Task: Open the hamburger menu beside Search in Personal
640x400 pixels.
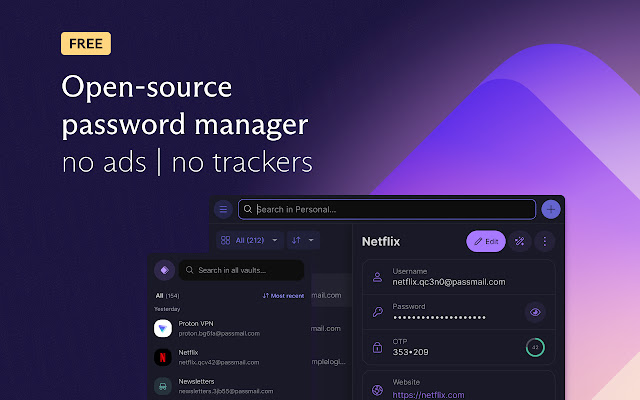Action: click(223, 209)
